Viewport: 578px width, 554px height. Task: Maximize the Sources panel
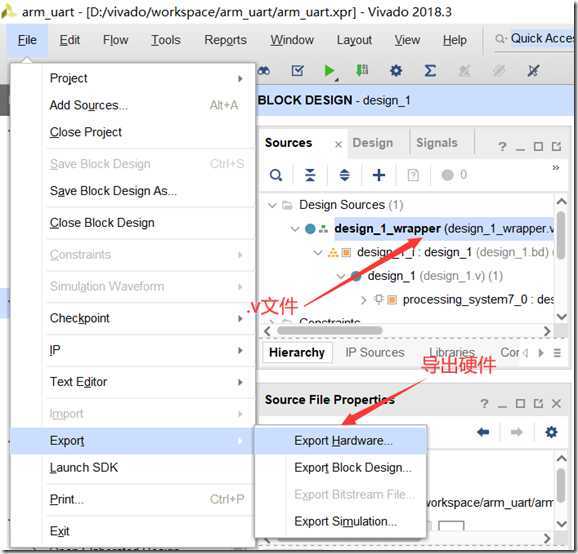tap(538, 147)
